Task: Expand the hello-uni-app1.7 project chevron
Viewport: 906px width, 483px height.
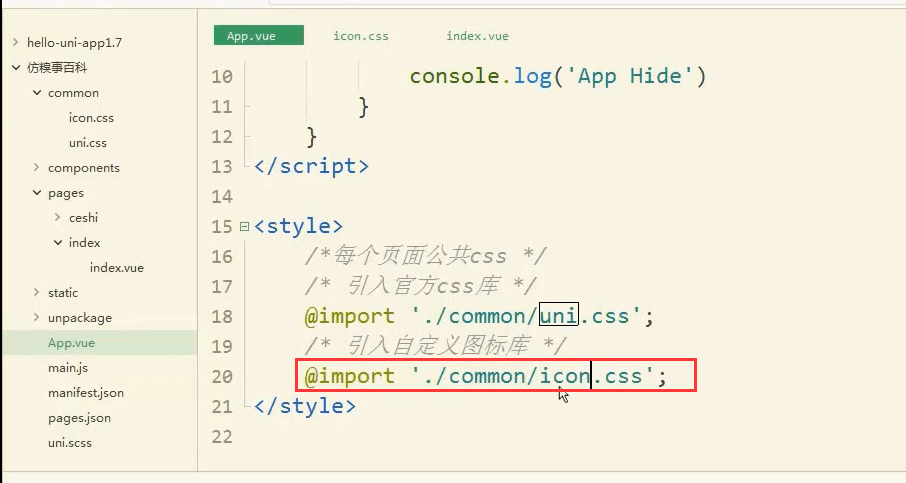Action: point(16,42)
